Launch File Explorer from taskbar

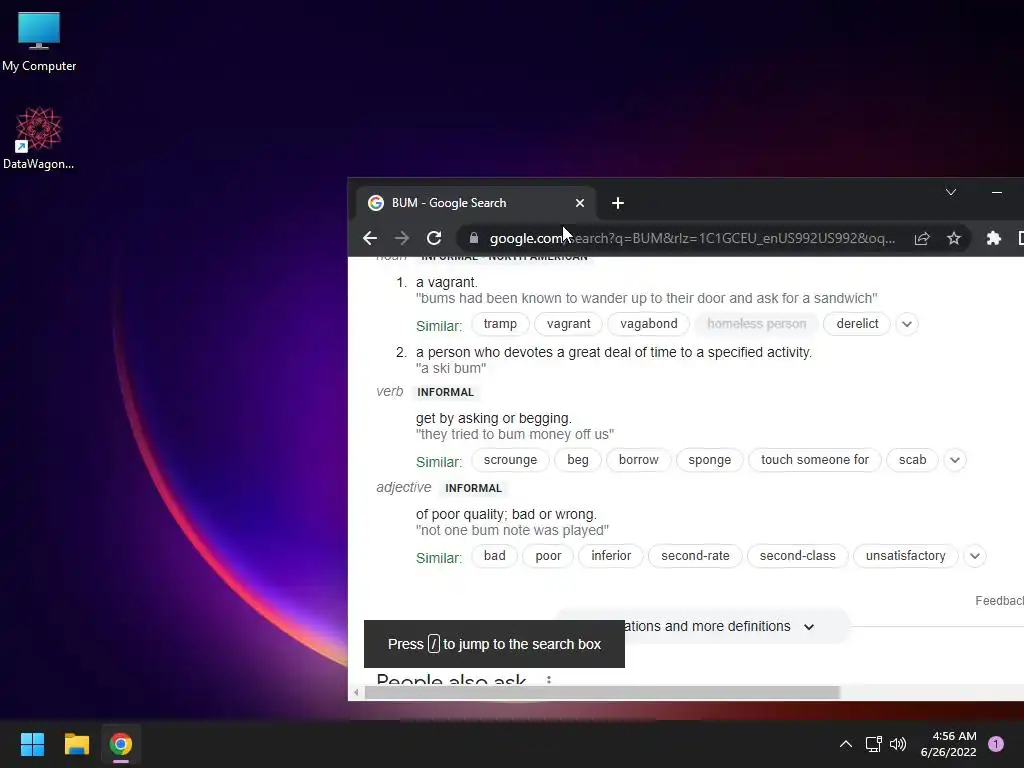click(76, 744)
